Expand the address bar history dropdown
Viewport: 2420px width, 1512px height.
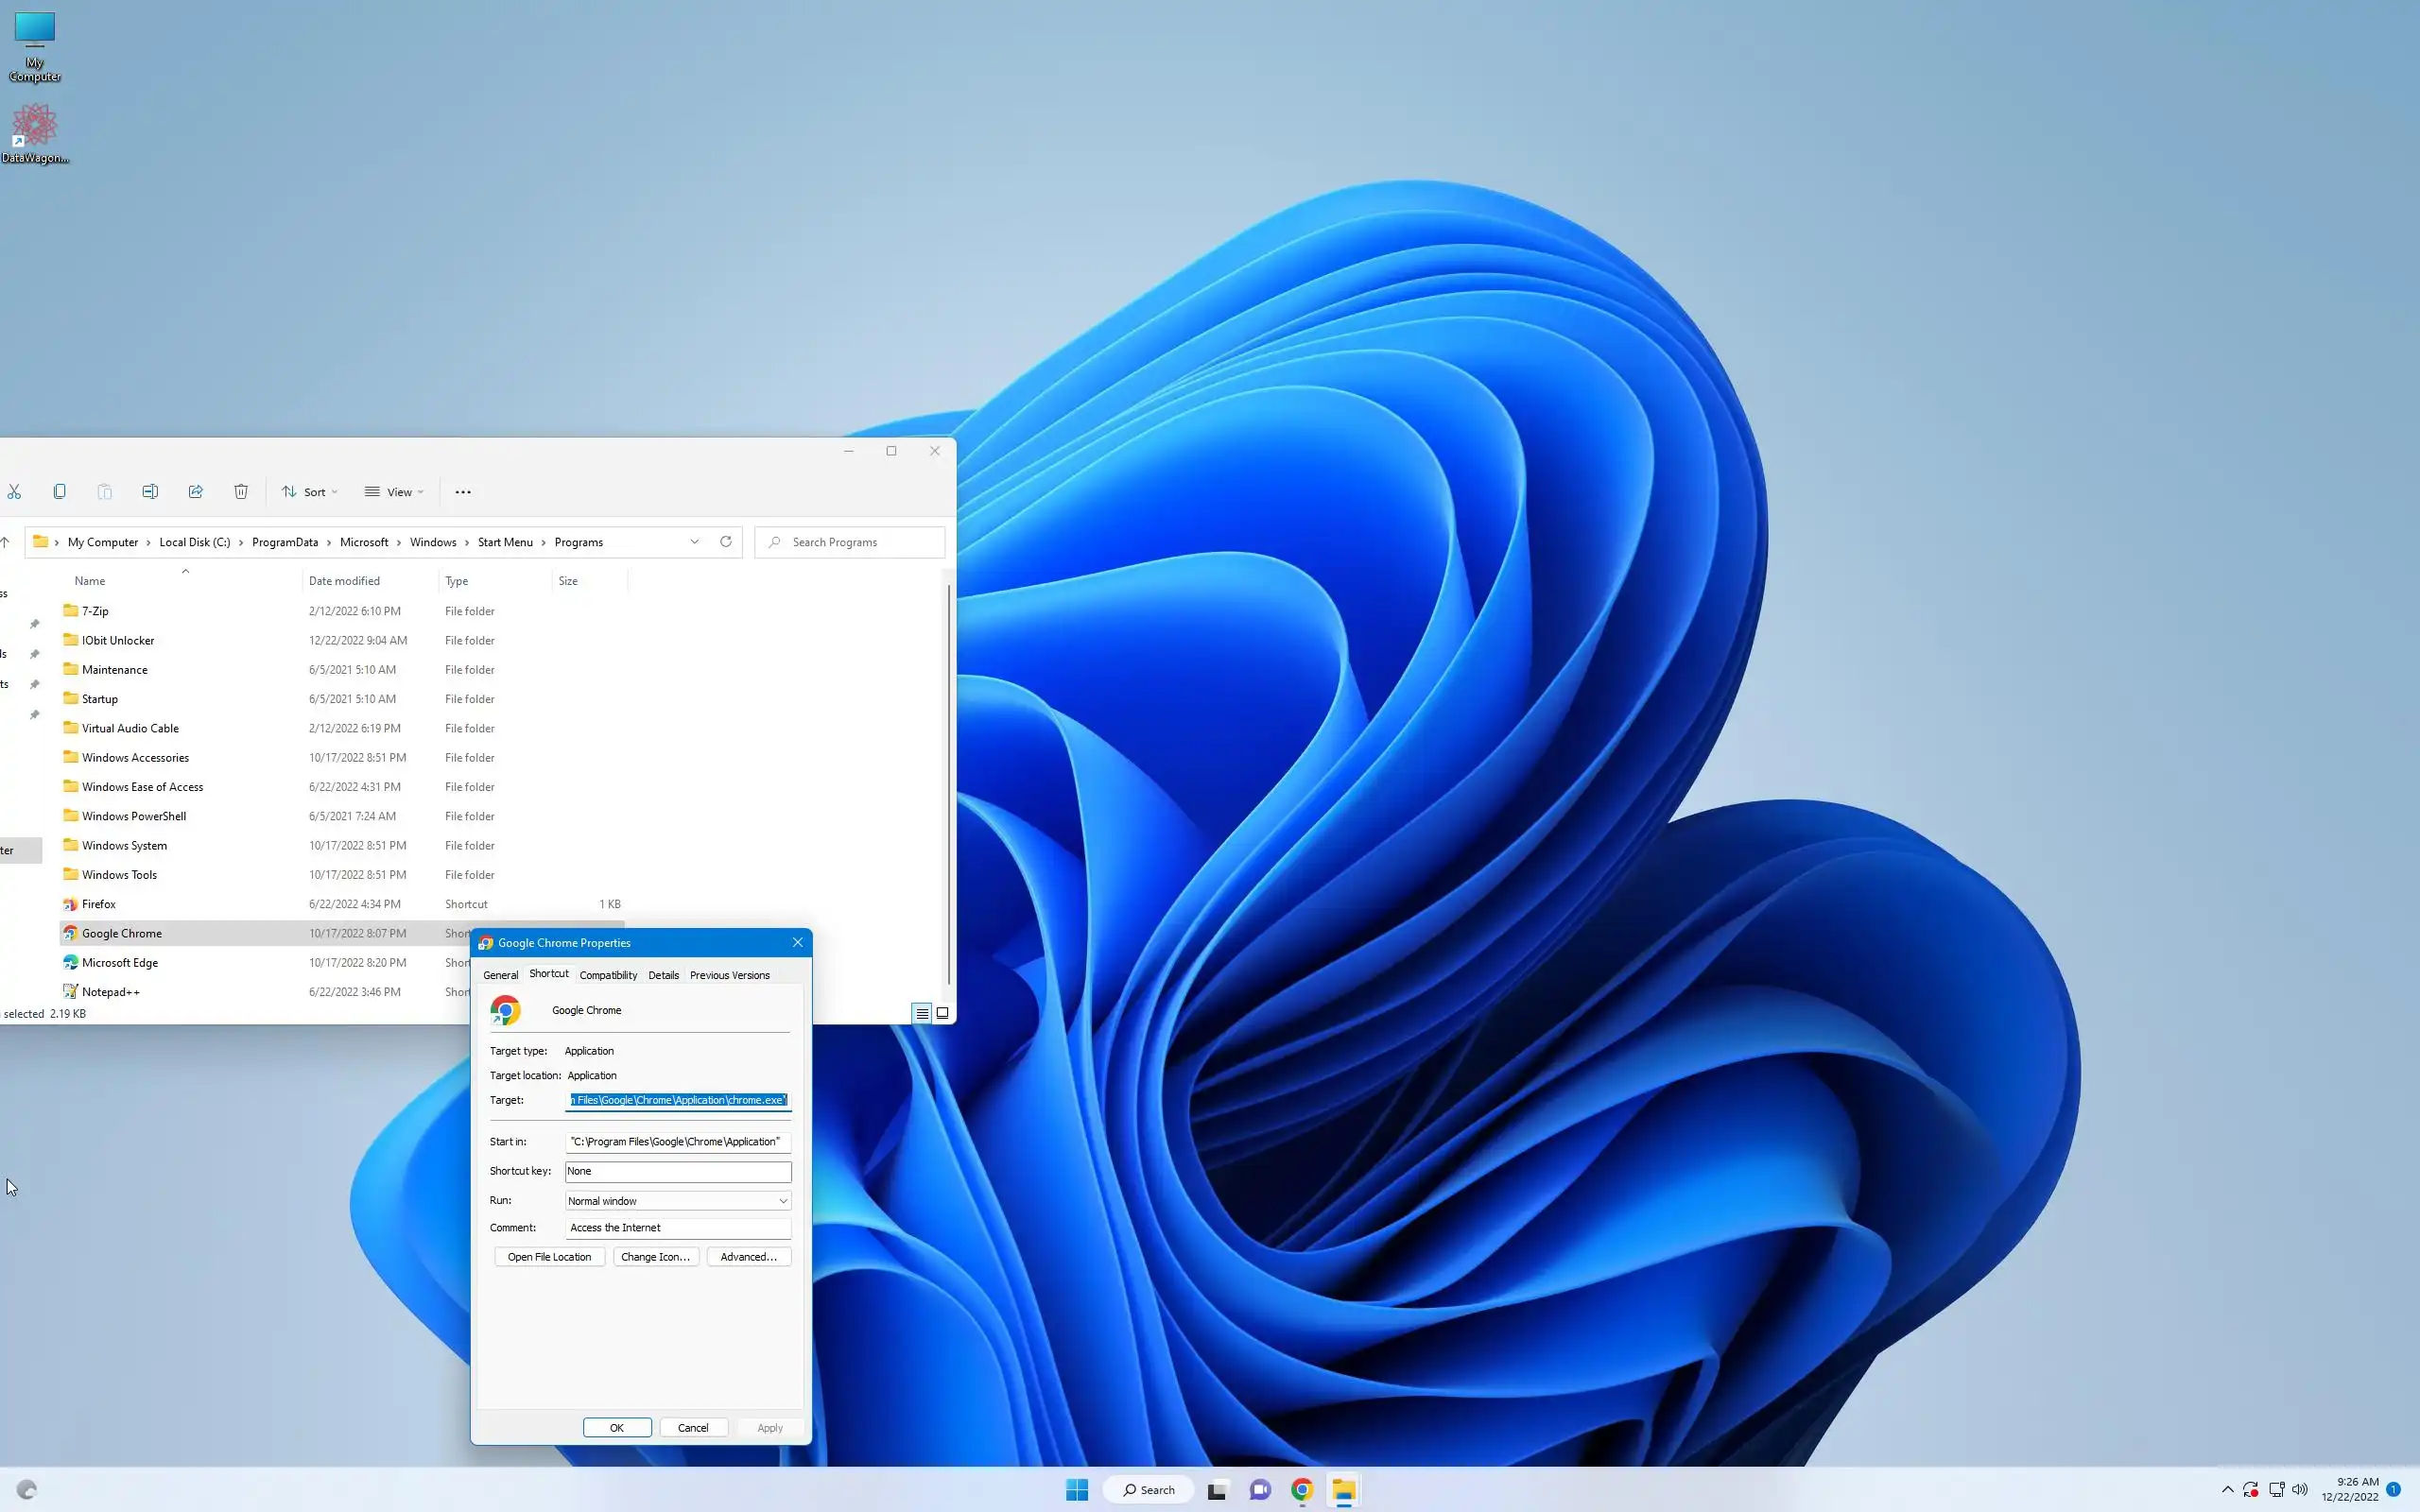pyautogui.click(x=694, y=542)
